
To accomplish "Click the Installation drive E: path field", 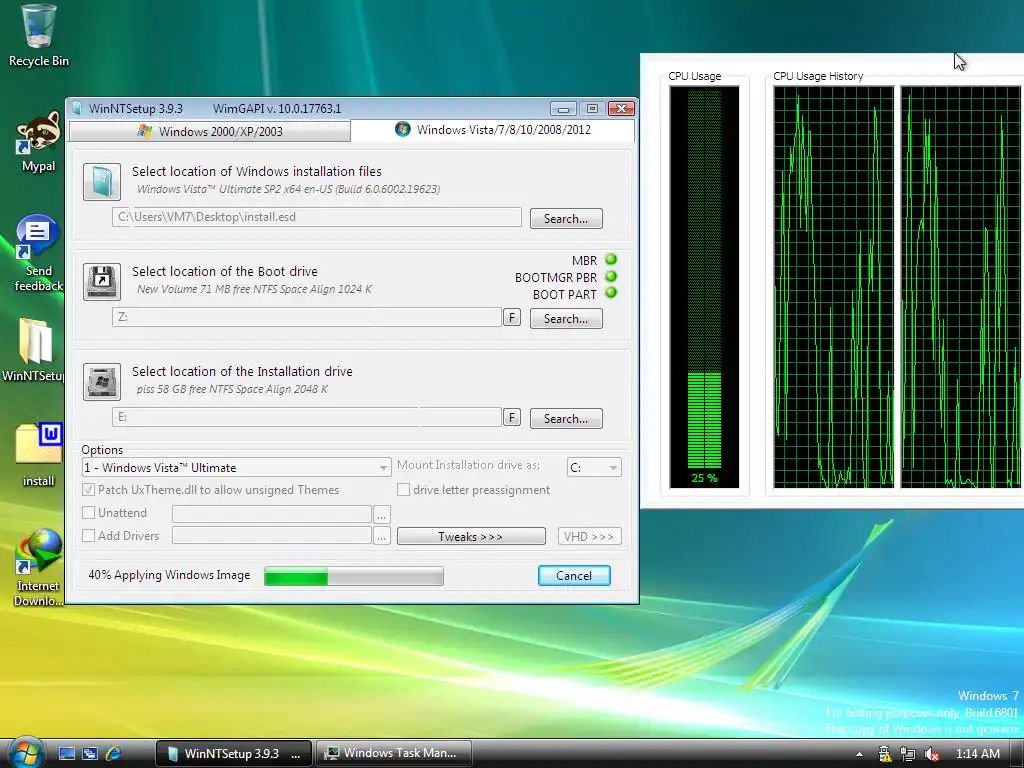I will (x=307, y=417).
